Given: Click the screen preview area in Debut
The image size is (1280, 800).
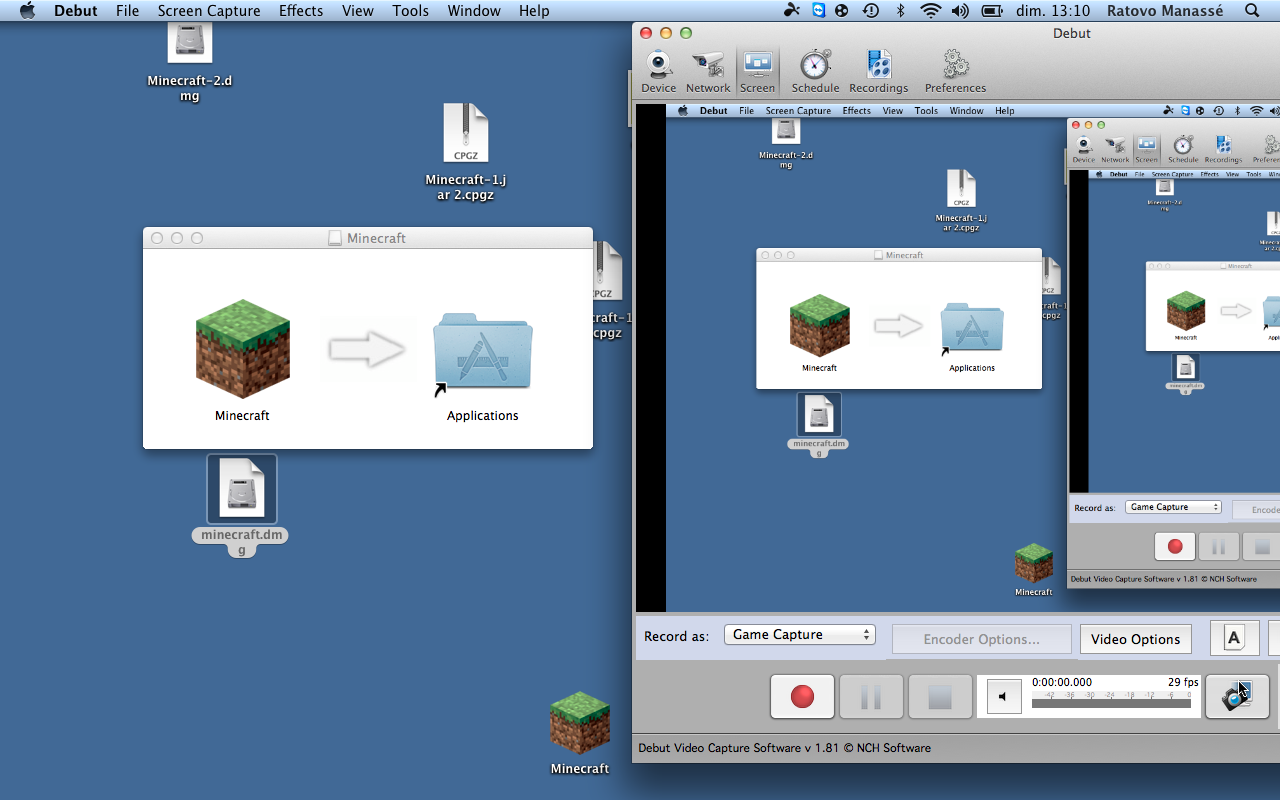Looking at the screenshot, I should pyautogui.click(x=958, y=357).
